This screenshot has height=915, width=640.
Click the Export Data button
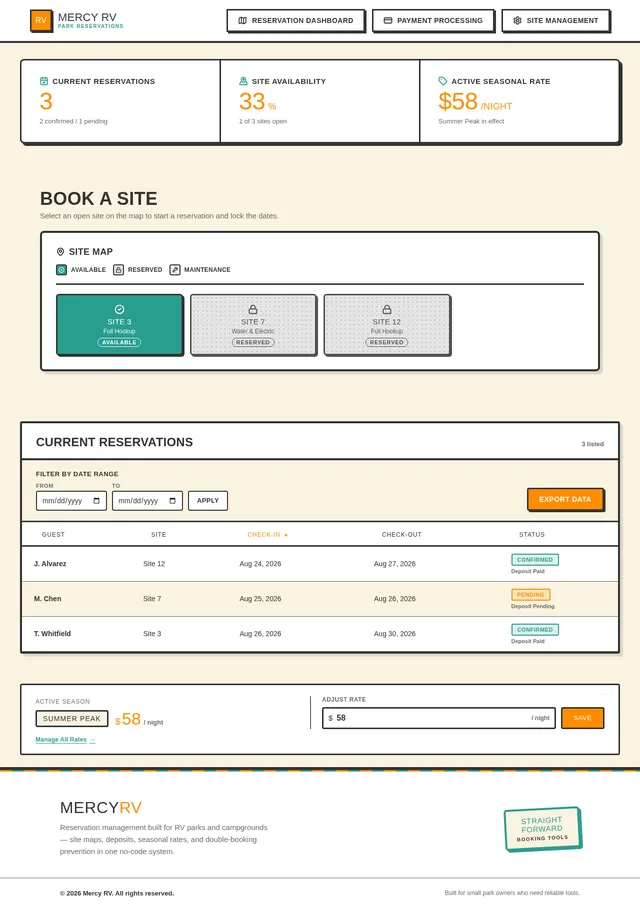tap(565, 500)
